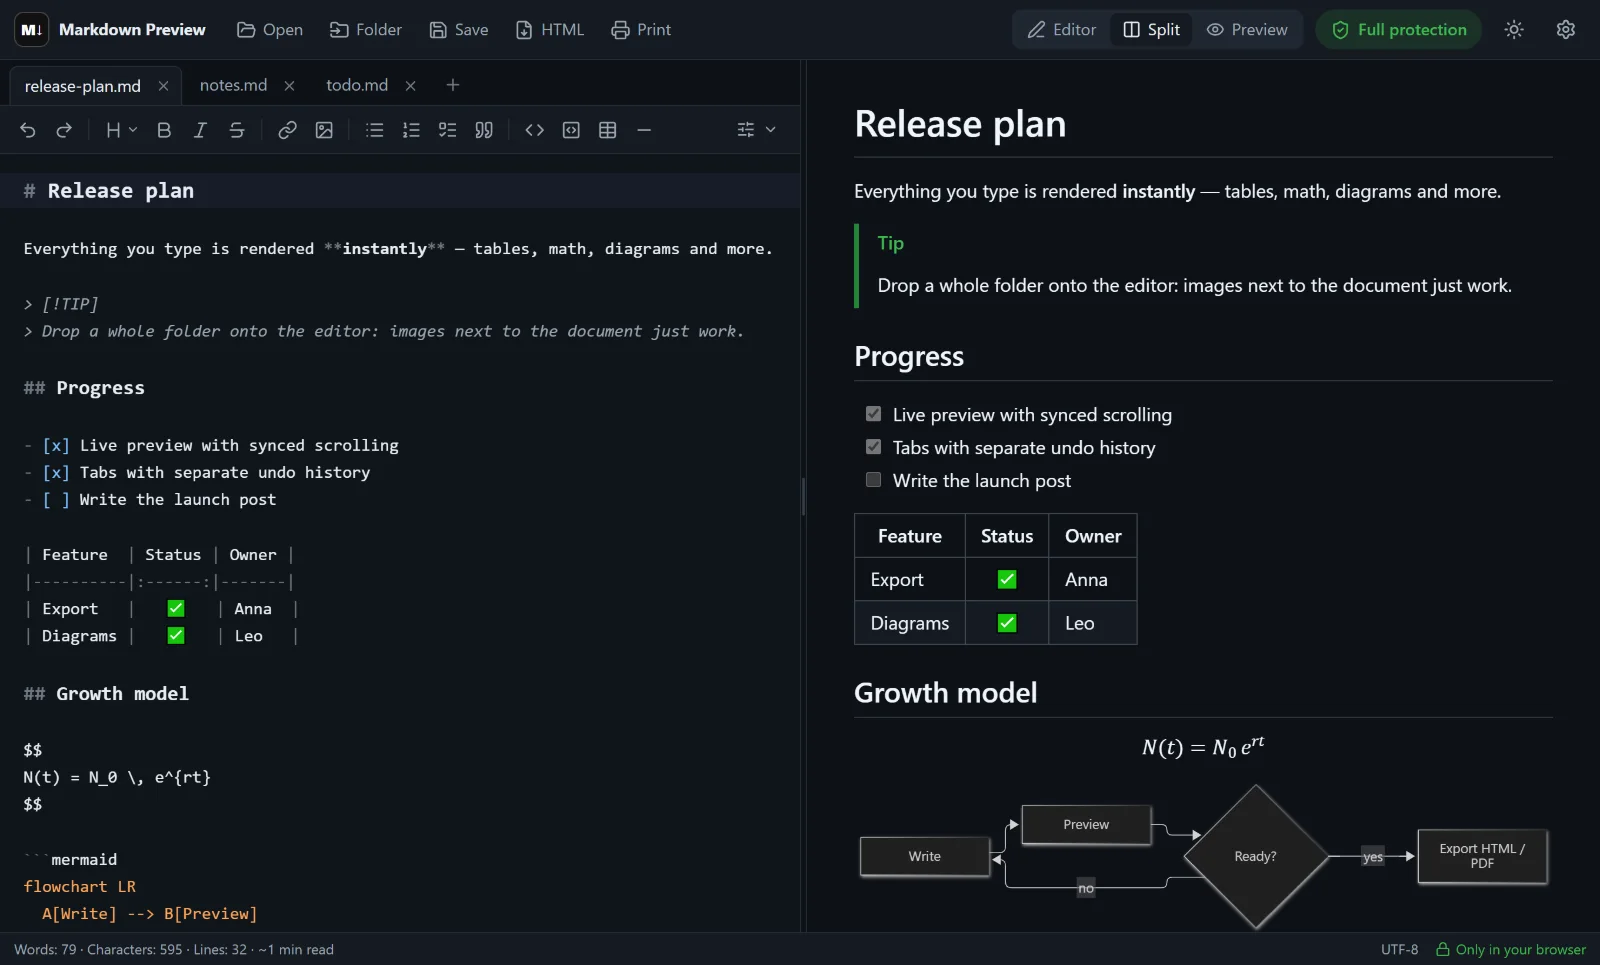This screenshot has width=1600, height=965.
Task: Apply bold formatting
Action: coord(164,130)
